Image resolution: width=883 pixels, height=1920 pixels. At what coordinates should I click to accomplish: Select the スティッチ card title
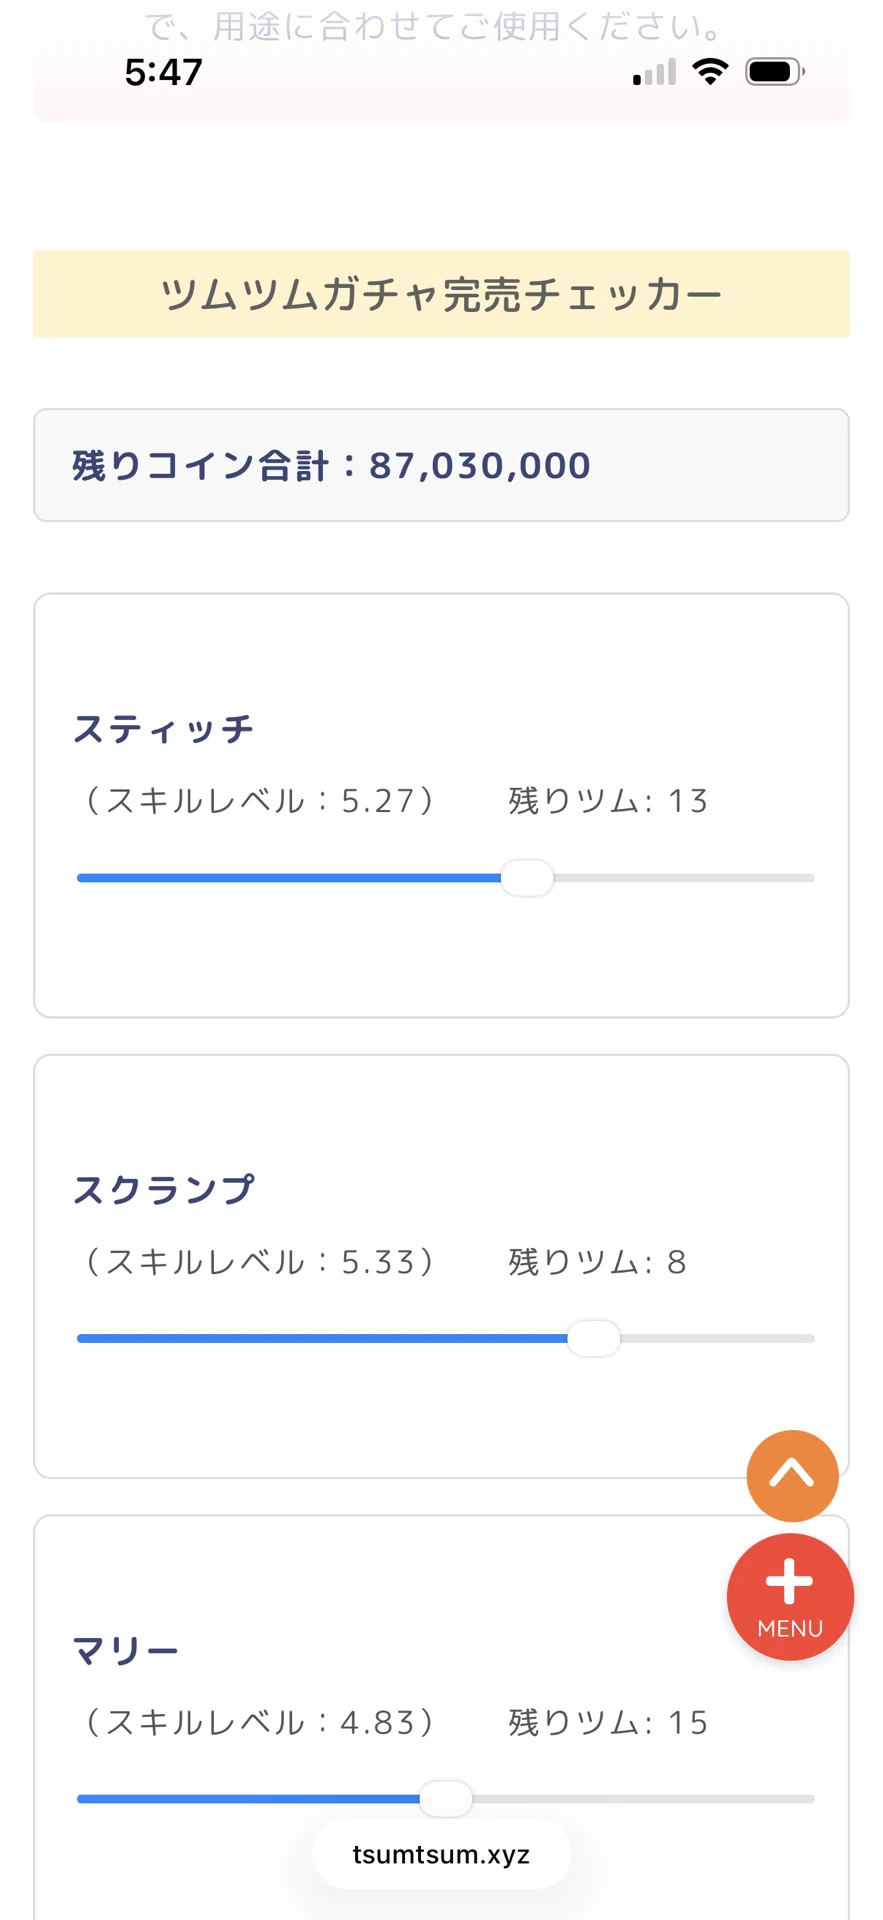click(x=164, y=729)
